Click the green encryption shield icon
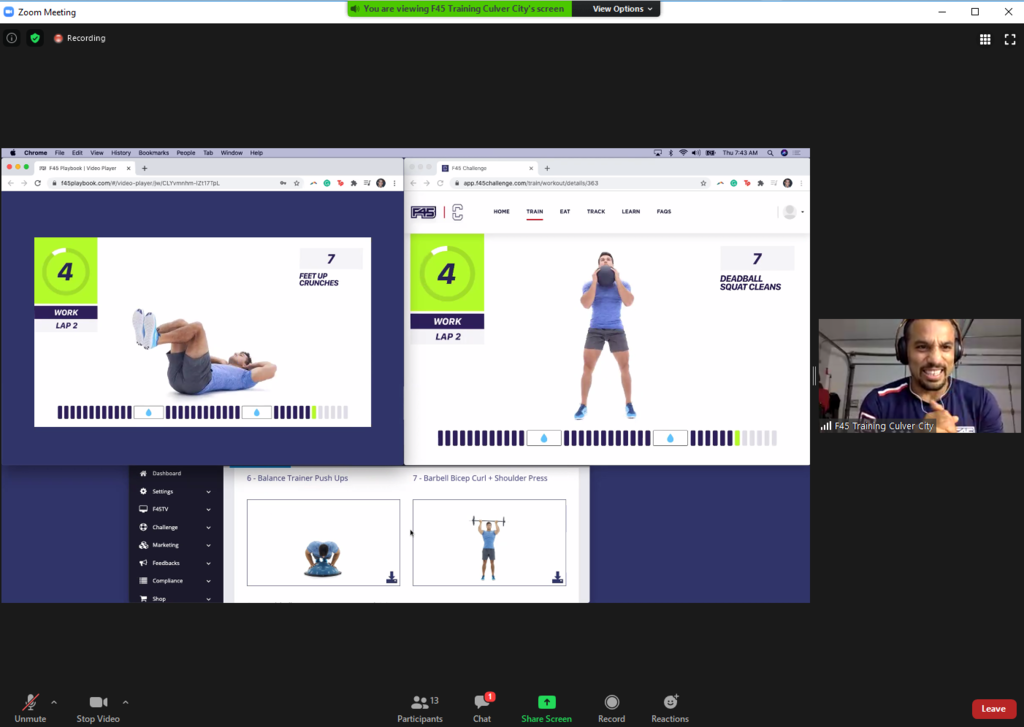 [x=35, y=38]
